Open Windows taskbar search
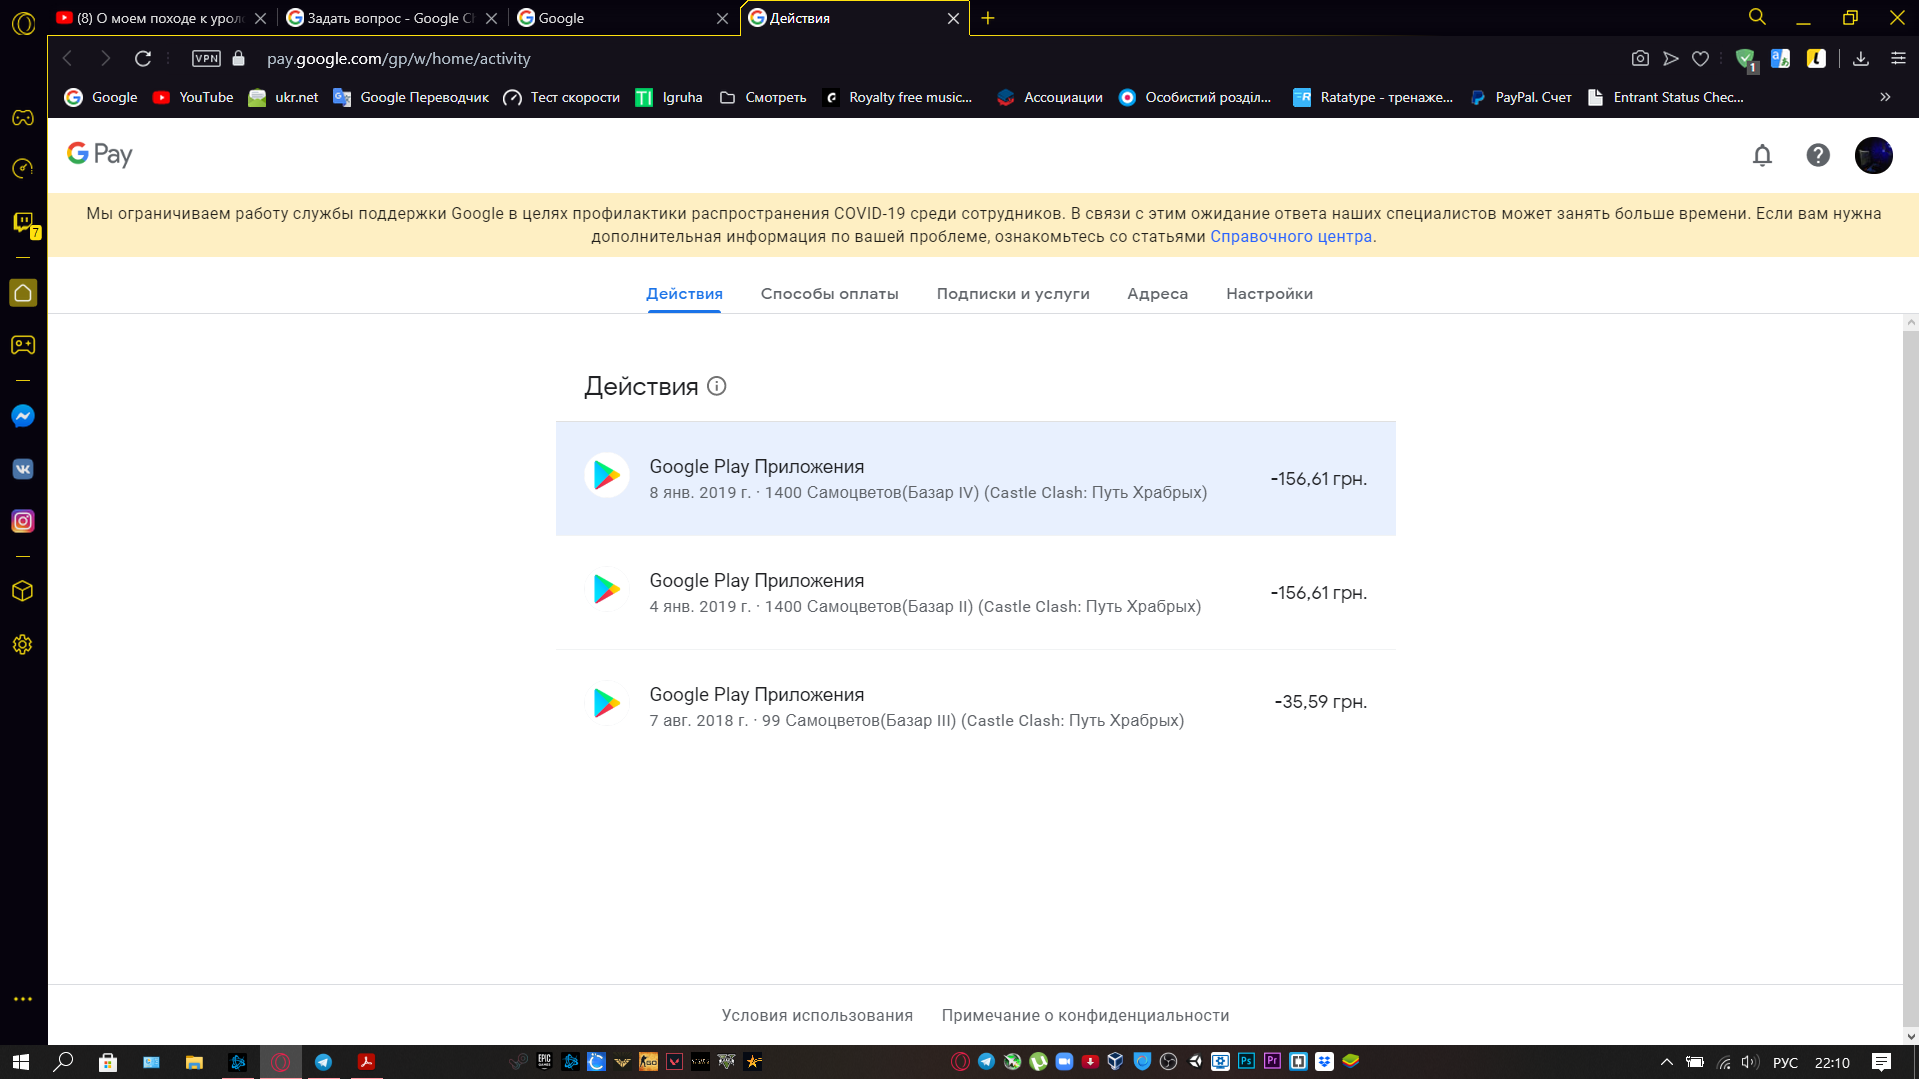This screenshot has width=1919, height=1079. tap(63, 1062)
